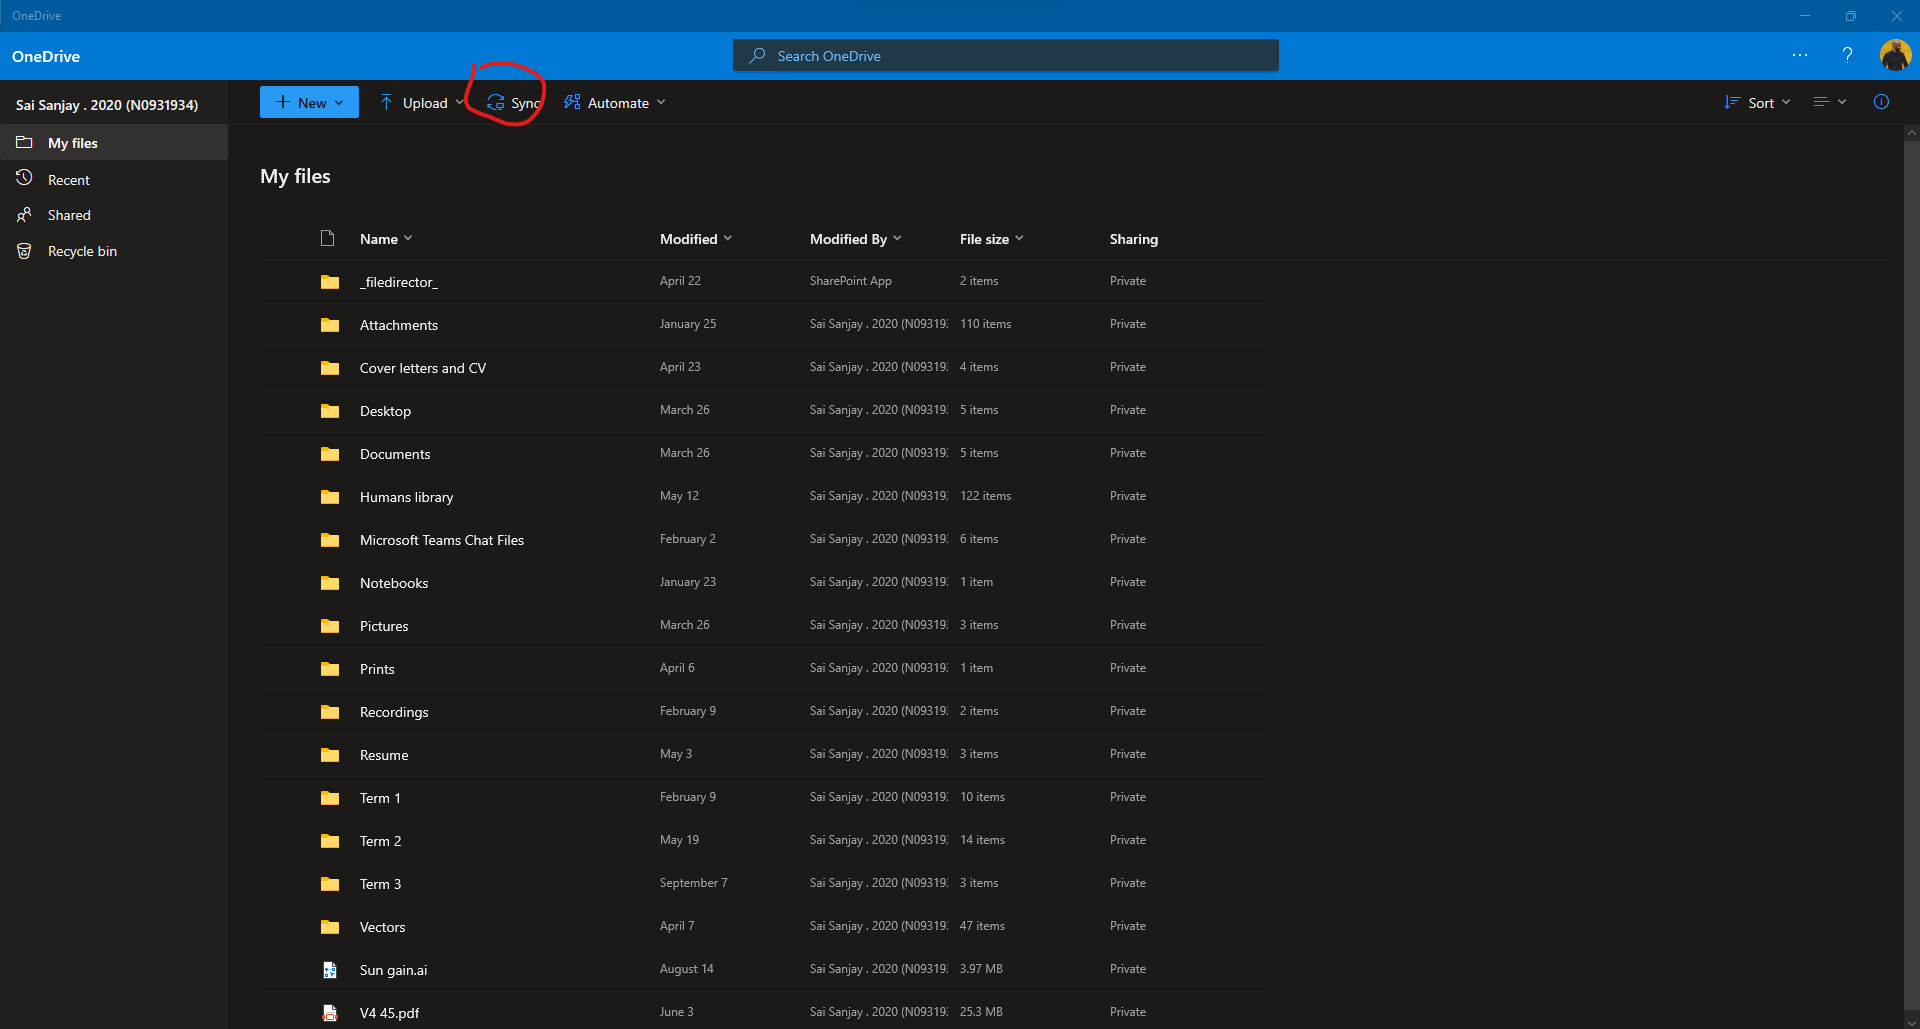1920x1029 pixels.
Task: Click the Vectors folder icon
Action: point(330,927)
